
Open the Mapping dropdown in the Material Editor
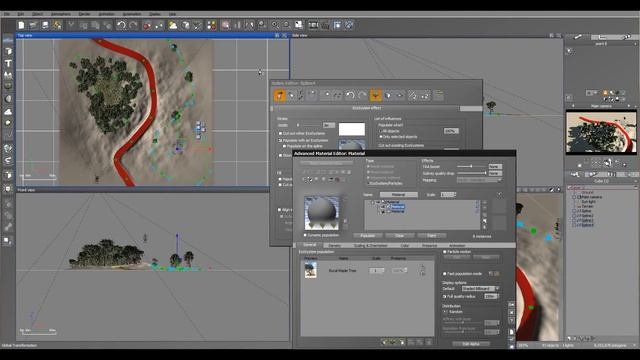[479, 180]
